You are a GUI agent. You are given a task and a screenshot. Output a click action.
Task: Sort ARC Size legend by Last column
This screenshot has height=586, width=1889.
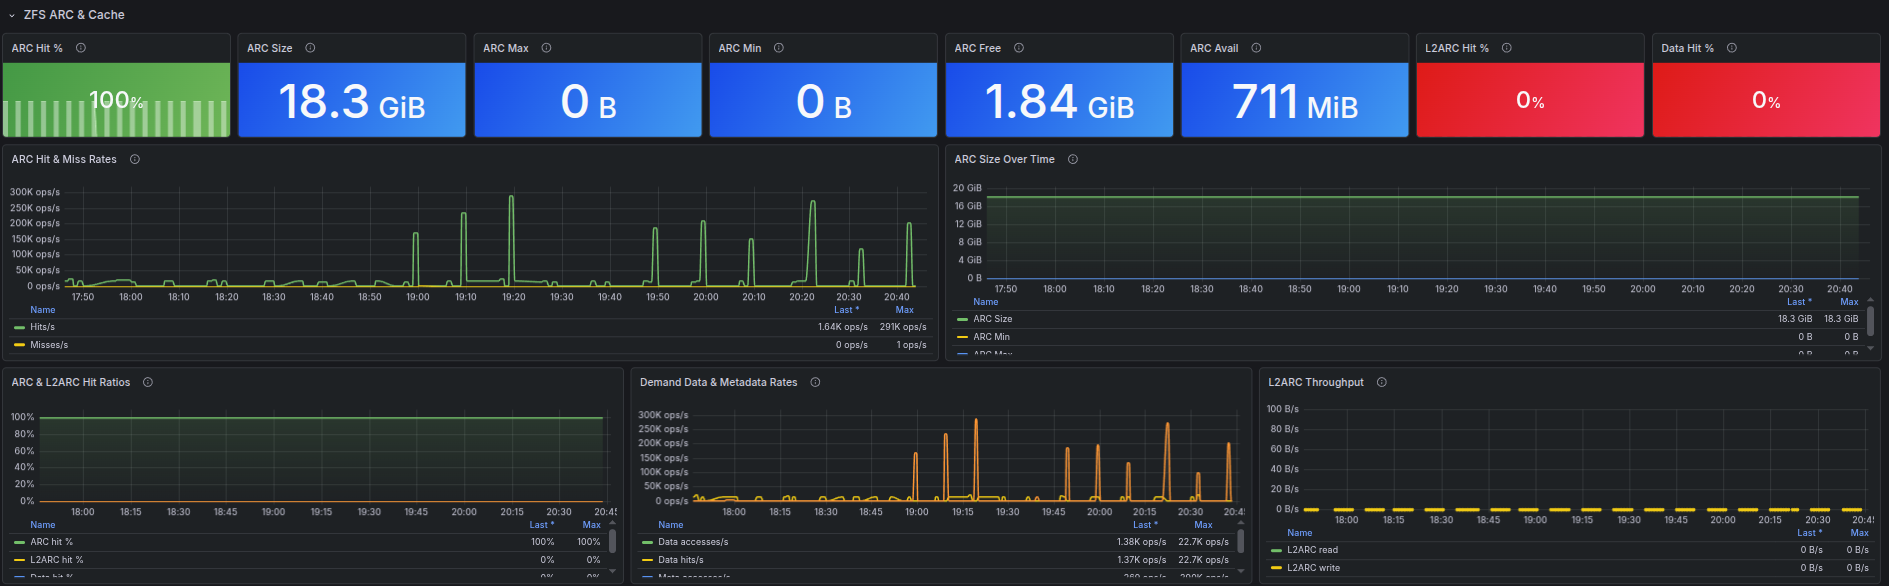coord(1798,302)
